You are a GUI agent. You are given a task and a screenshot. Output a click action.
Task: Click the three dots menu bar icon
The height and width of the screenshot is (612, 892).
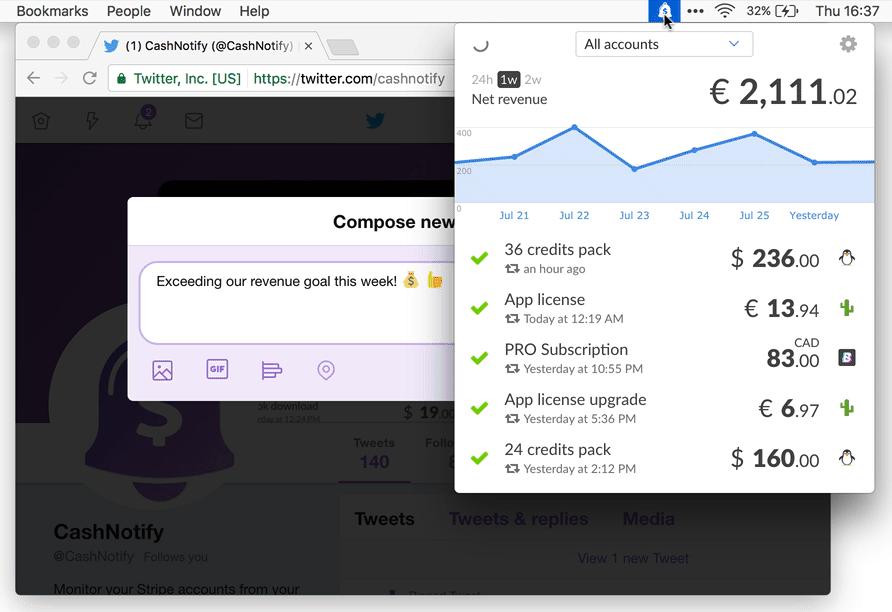point(695,11)
